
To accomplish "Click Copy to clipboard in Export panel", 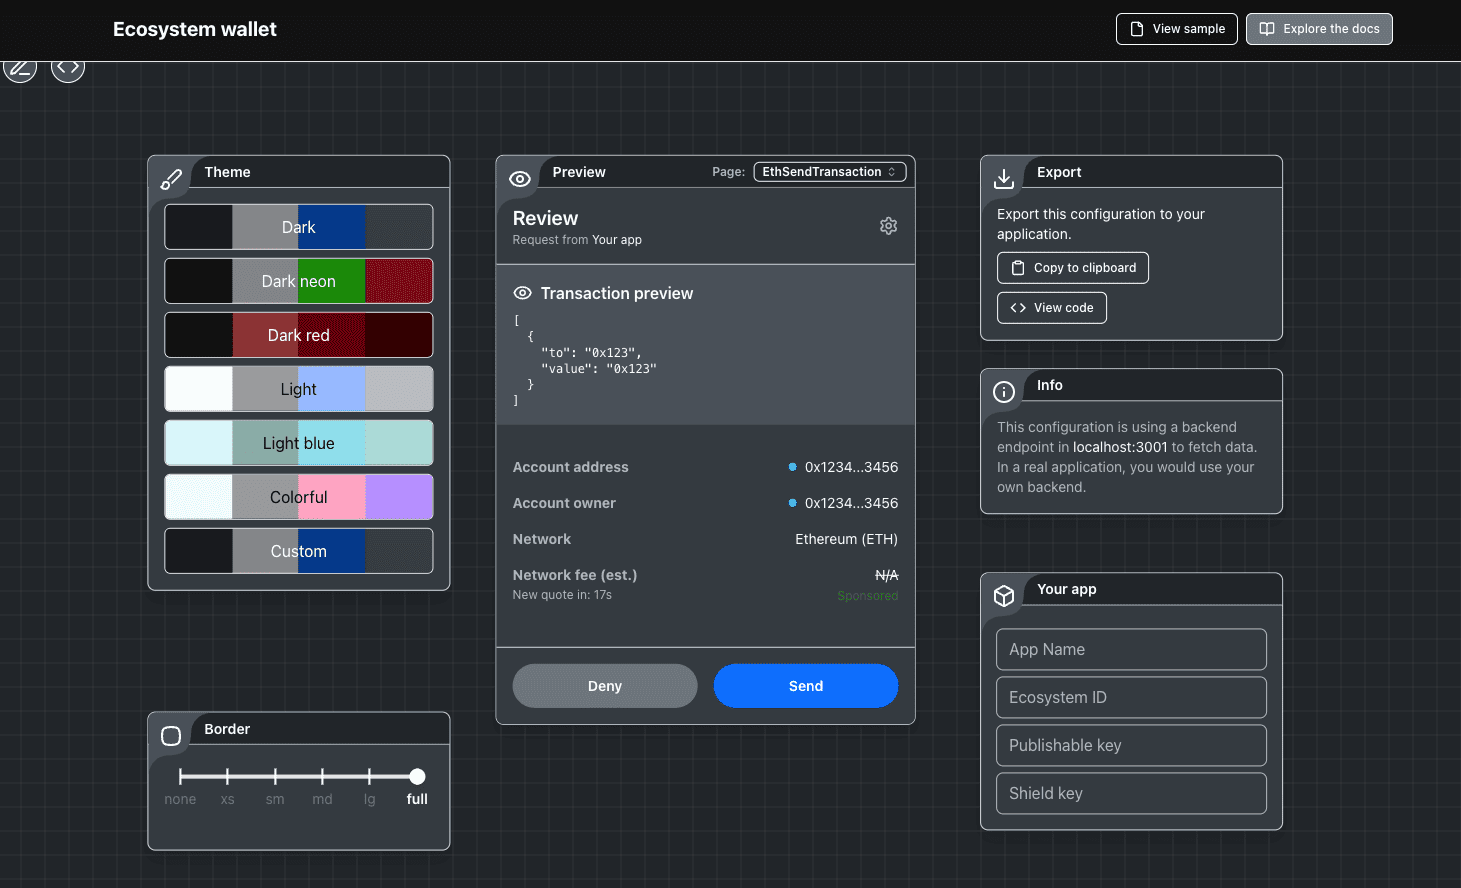I will click(x=1072, y=267).
